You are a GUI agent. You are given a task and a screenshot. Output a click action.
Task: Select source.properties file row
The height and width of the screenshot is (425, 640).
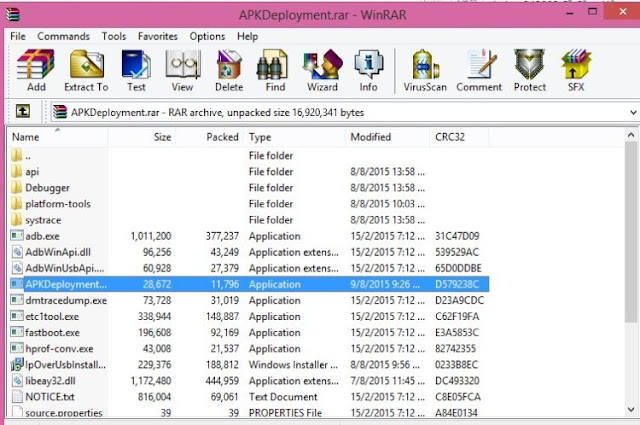(249, 412)
